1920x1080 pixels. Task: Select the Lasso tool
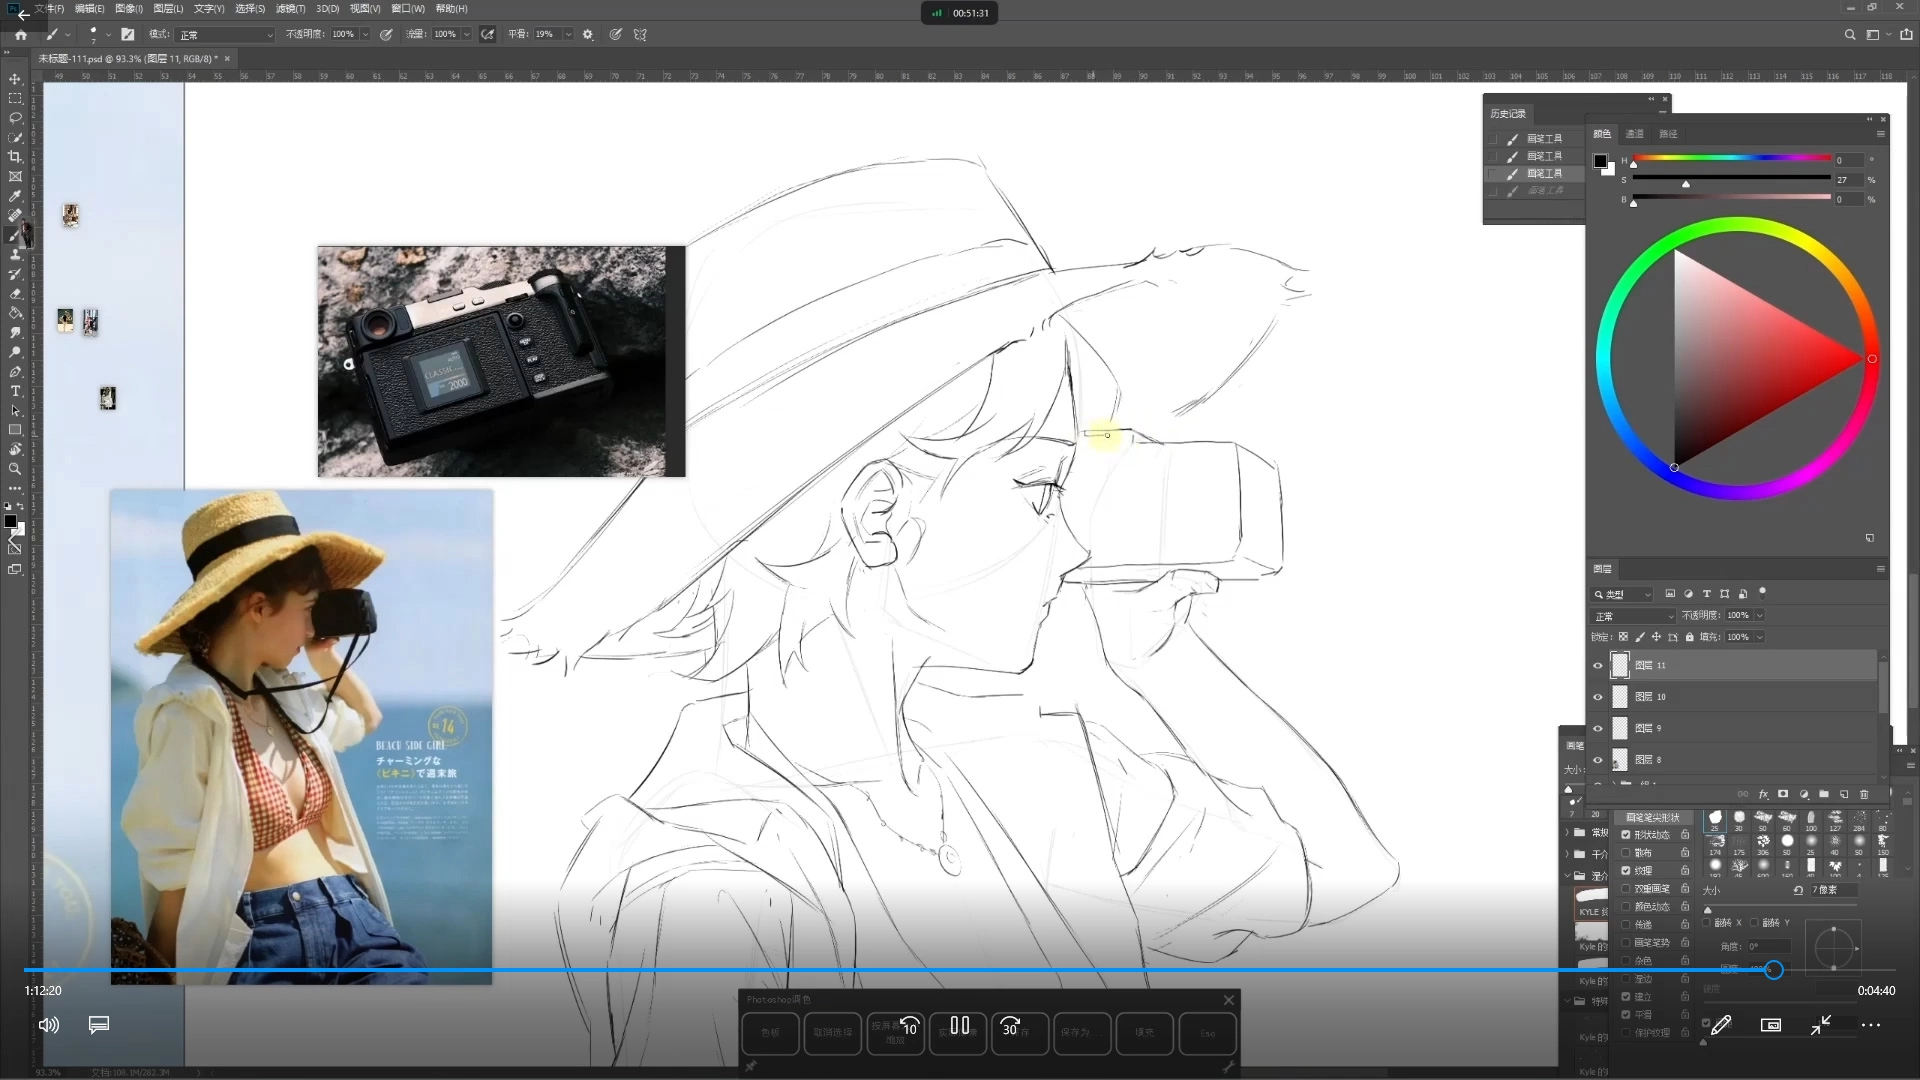[15, 118]
